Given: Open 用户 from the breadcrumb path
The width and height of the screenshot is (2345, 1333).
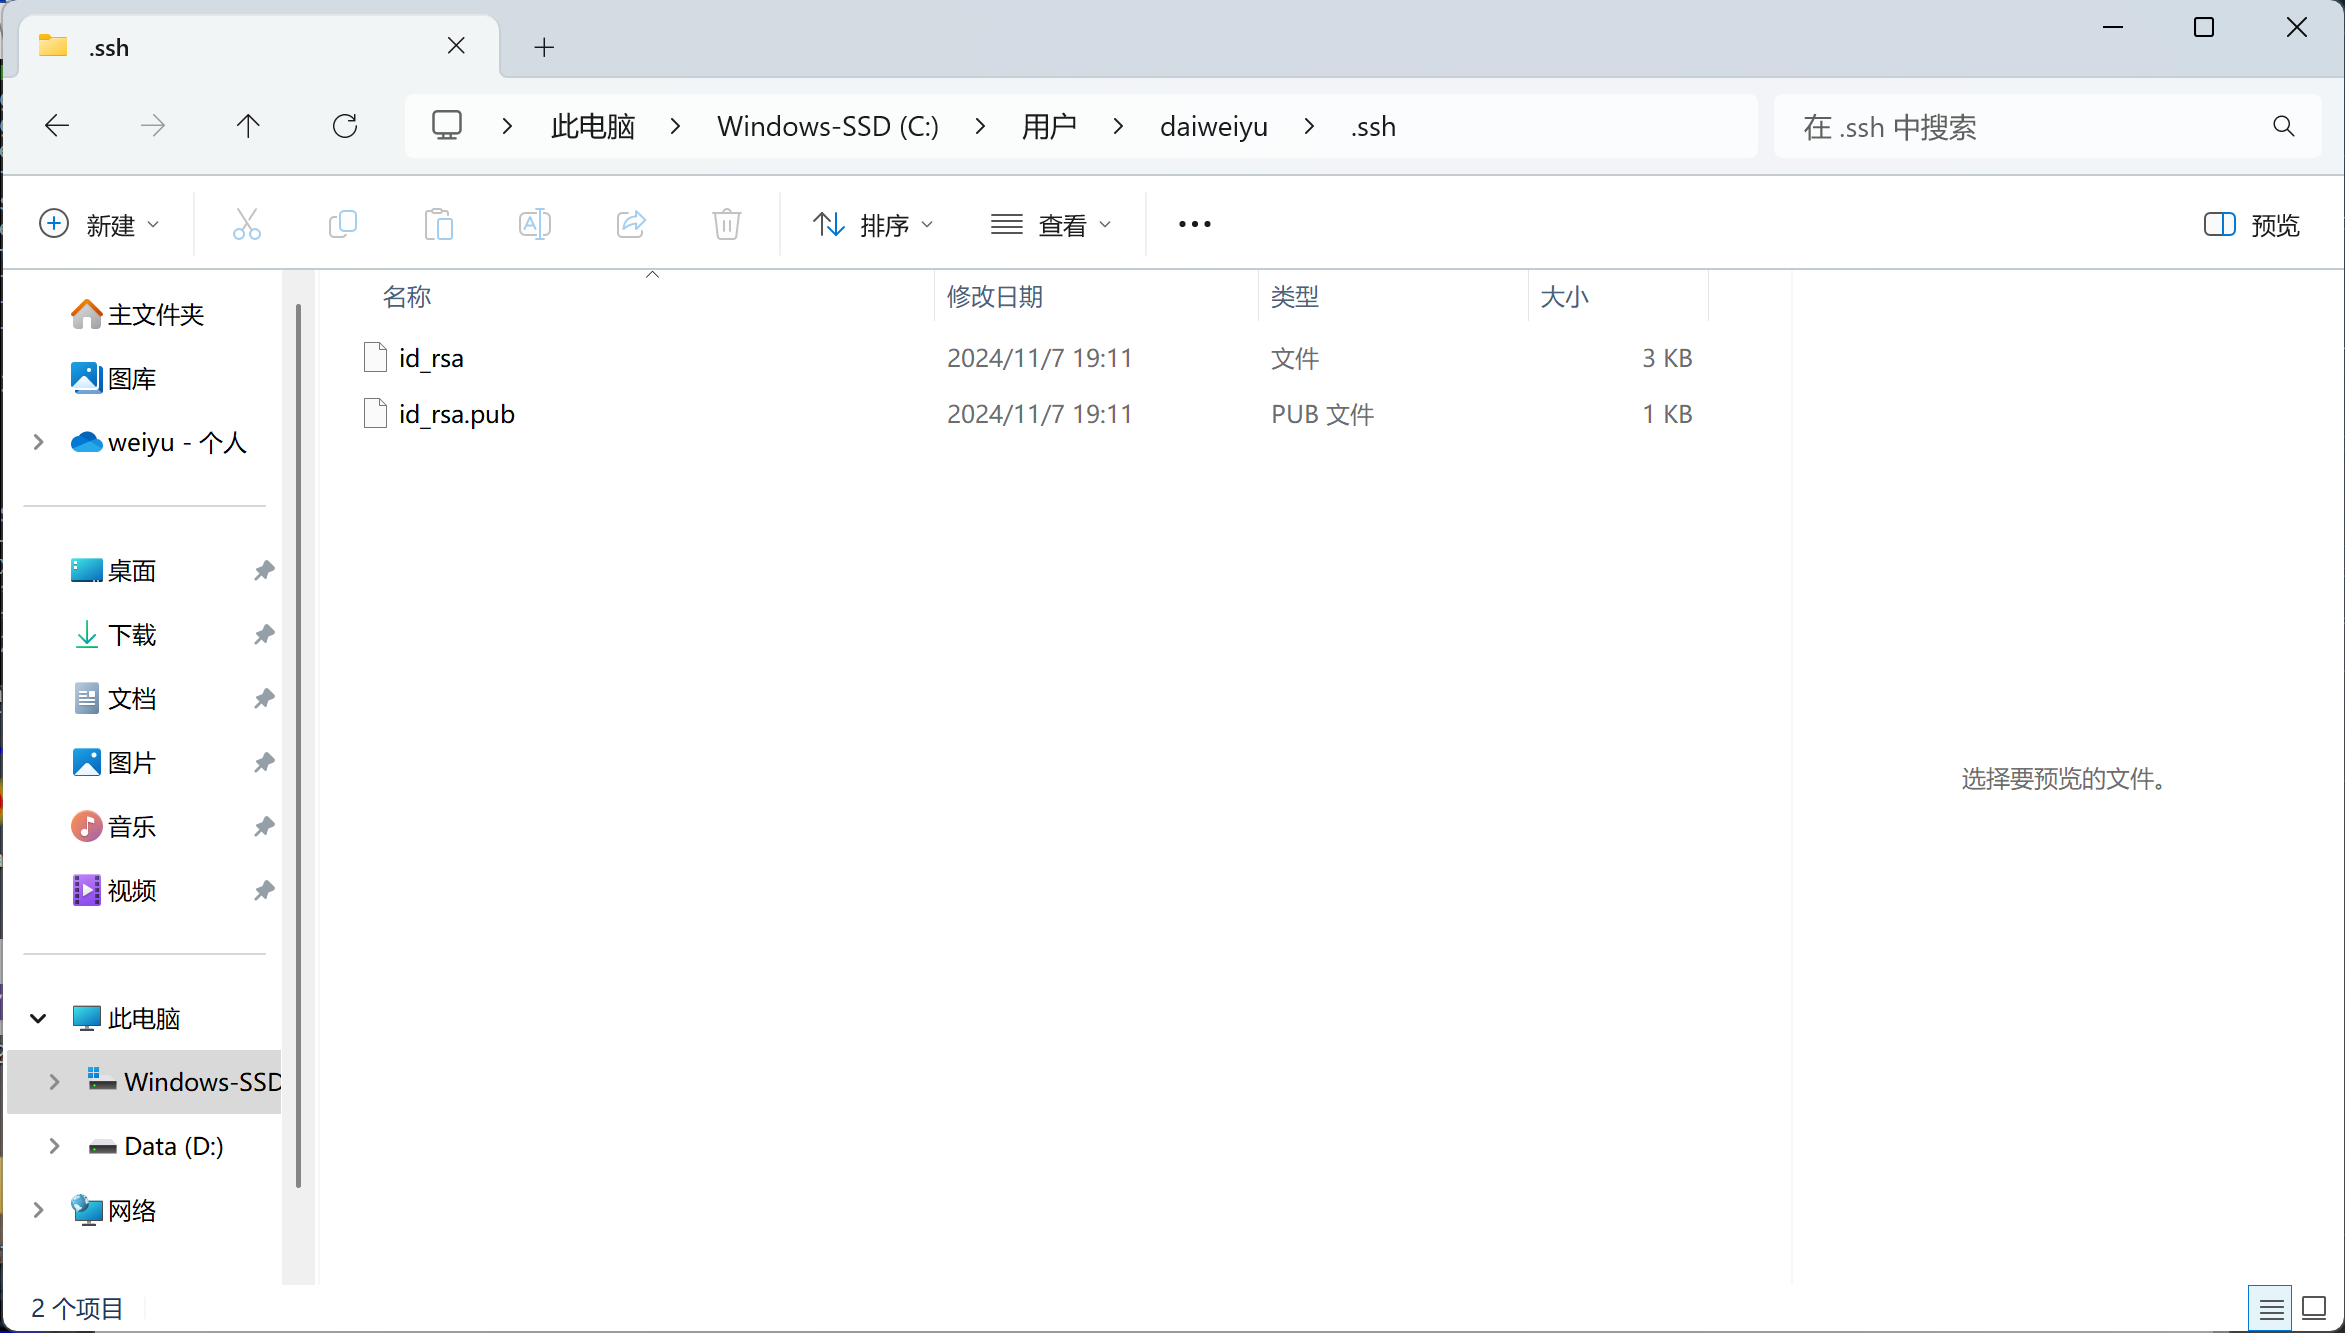Looking at the screenshot, I should pos(1048,126).
